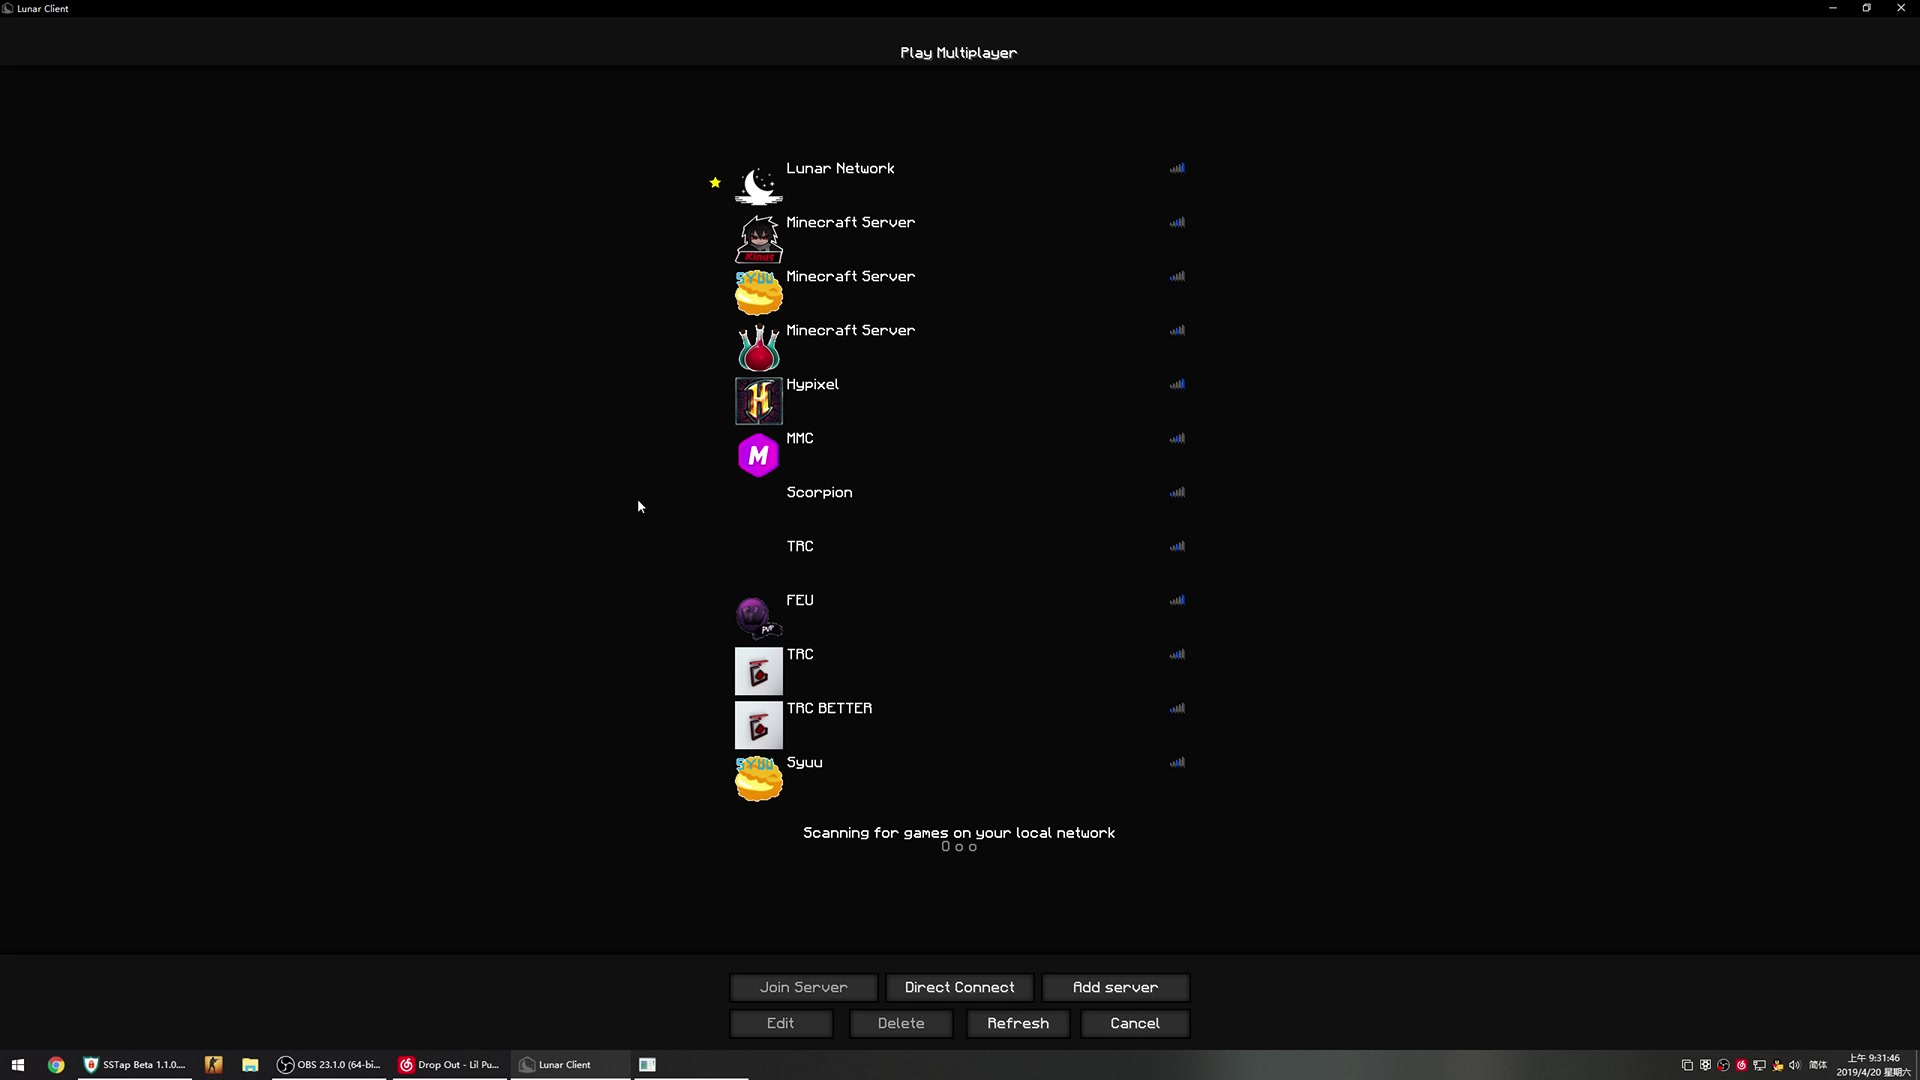Viewport: 1920px width, 1080px height.
Task: Select the Scorpion server entry
Action: (x=819, y=492)
